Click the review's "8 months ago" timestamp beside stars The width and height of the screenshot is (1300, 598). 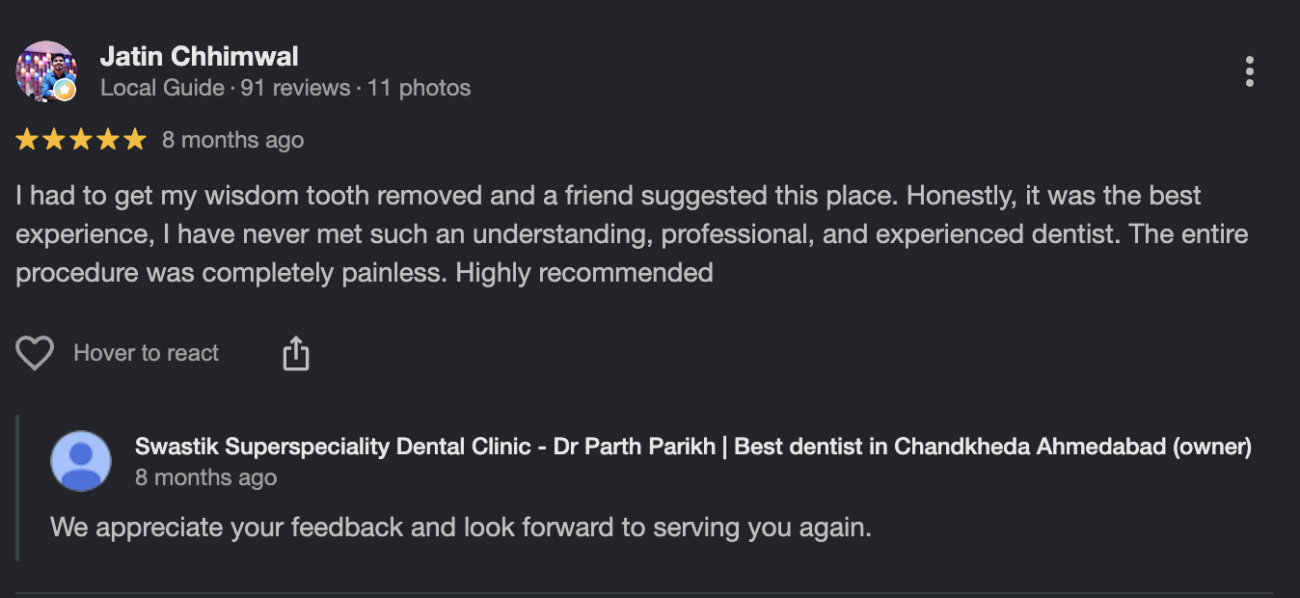pos(233,140)
